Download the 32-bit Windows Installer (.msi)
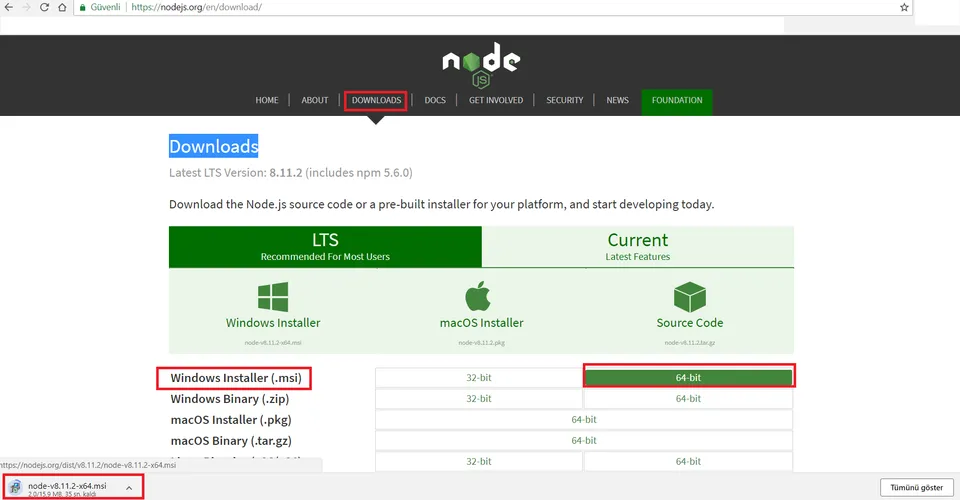This screenshot has width=960, height=500. [479, 378]
